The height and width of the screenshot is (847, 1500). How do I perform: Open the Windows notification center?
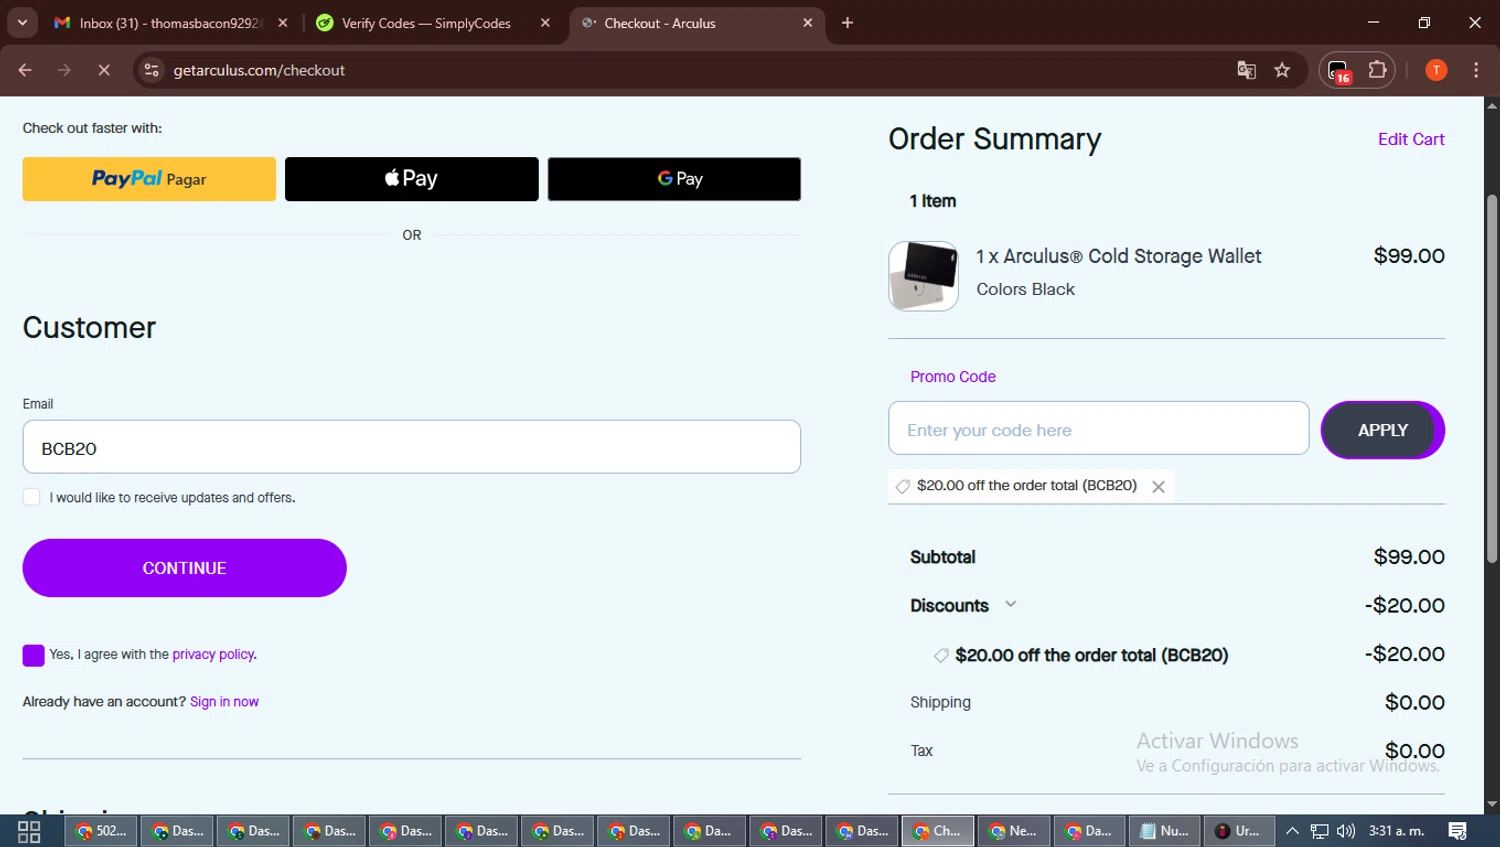[x=1458, y=831]
